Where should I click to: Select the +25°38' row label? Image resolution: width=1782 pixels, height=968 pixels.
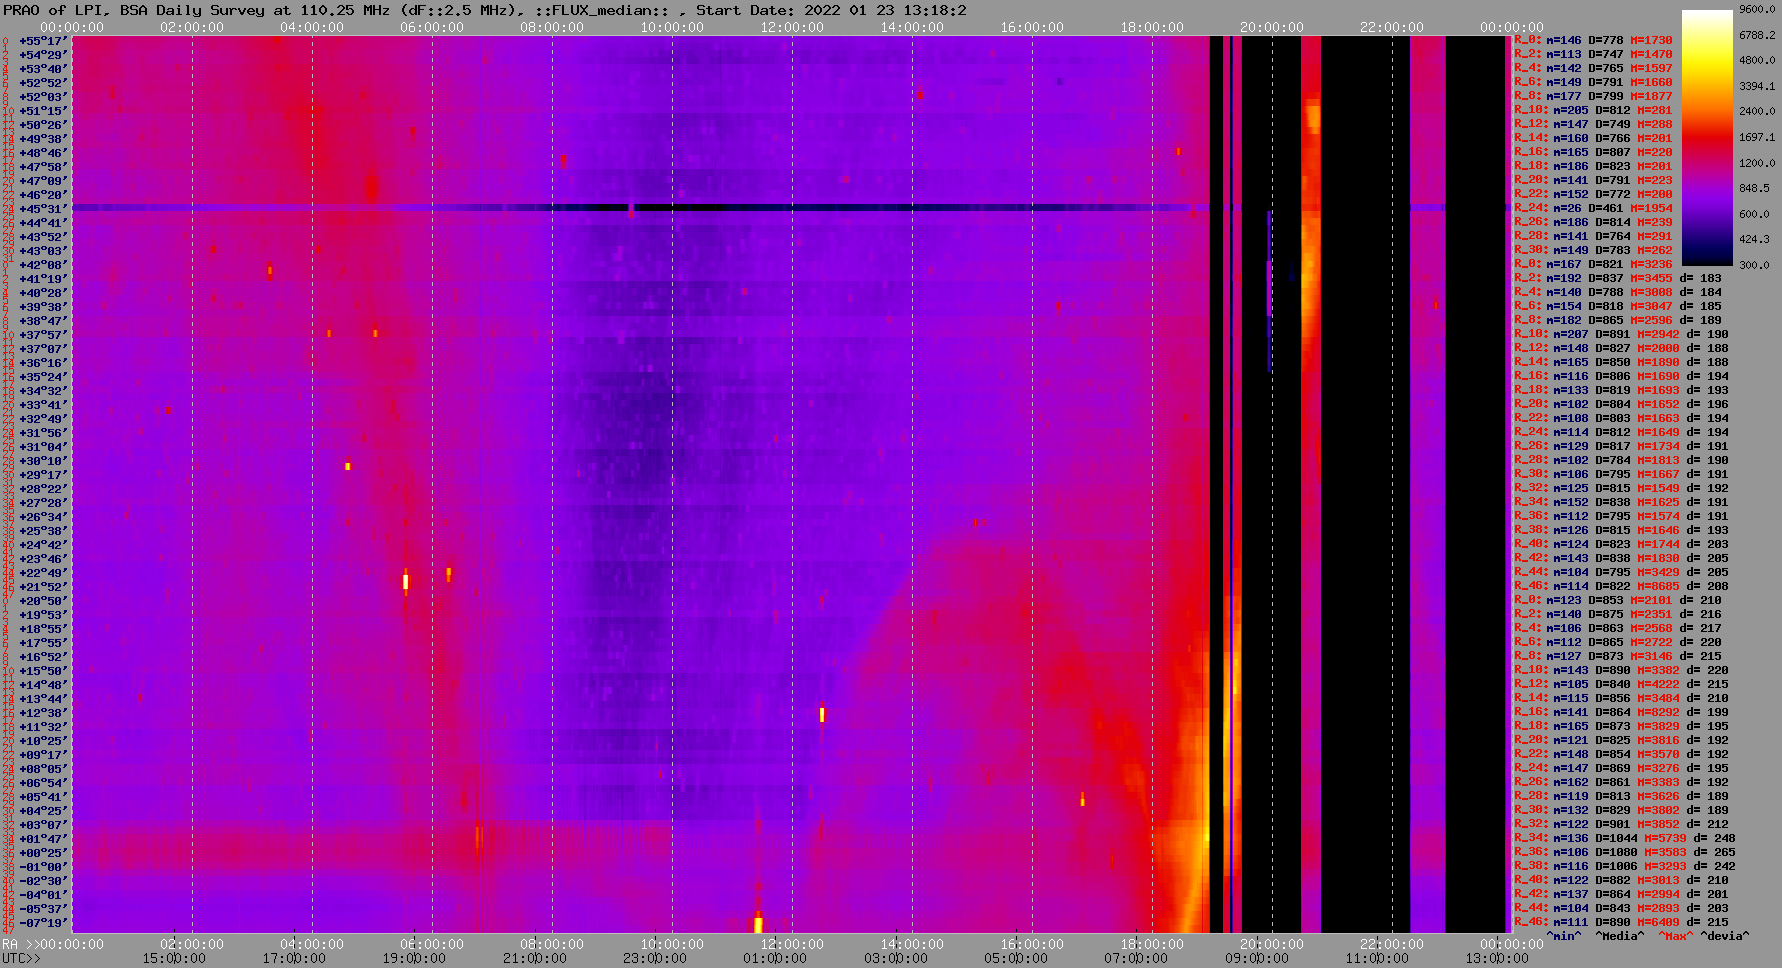(x=43, y=531)
